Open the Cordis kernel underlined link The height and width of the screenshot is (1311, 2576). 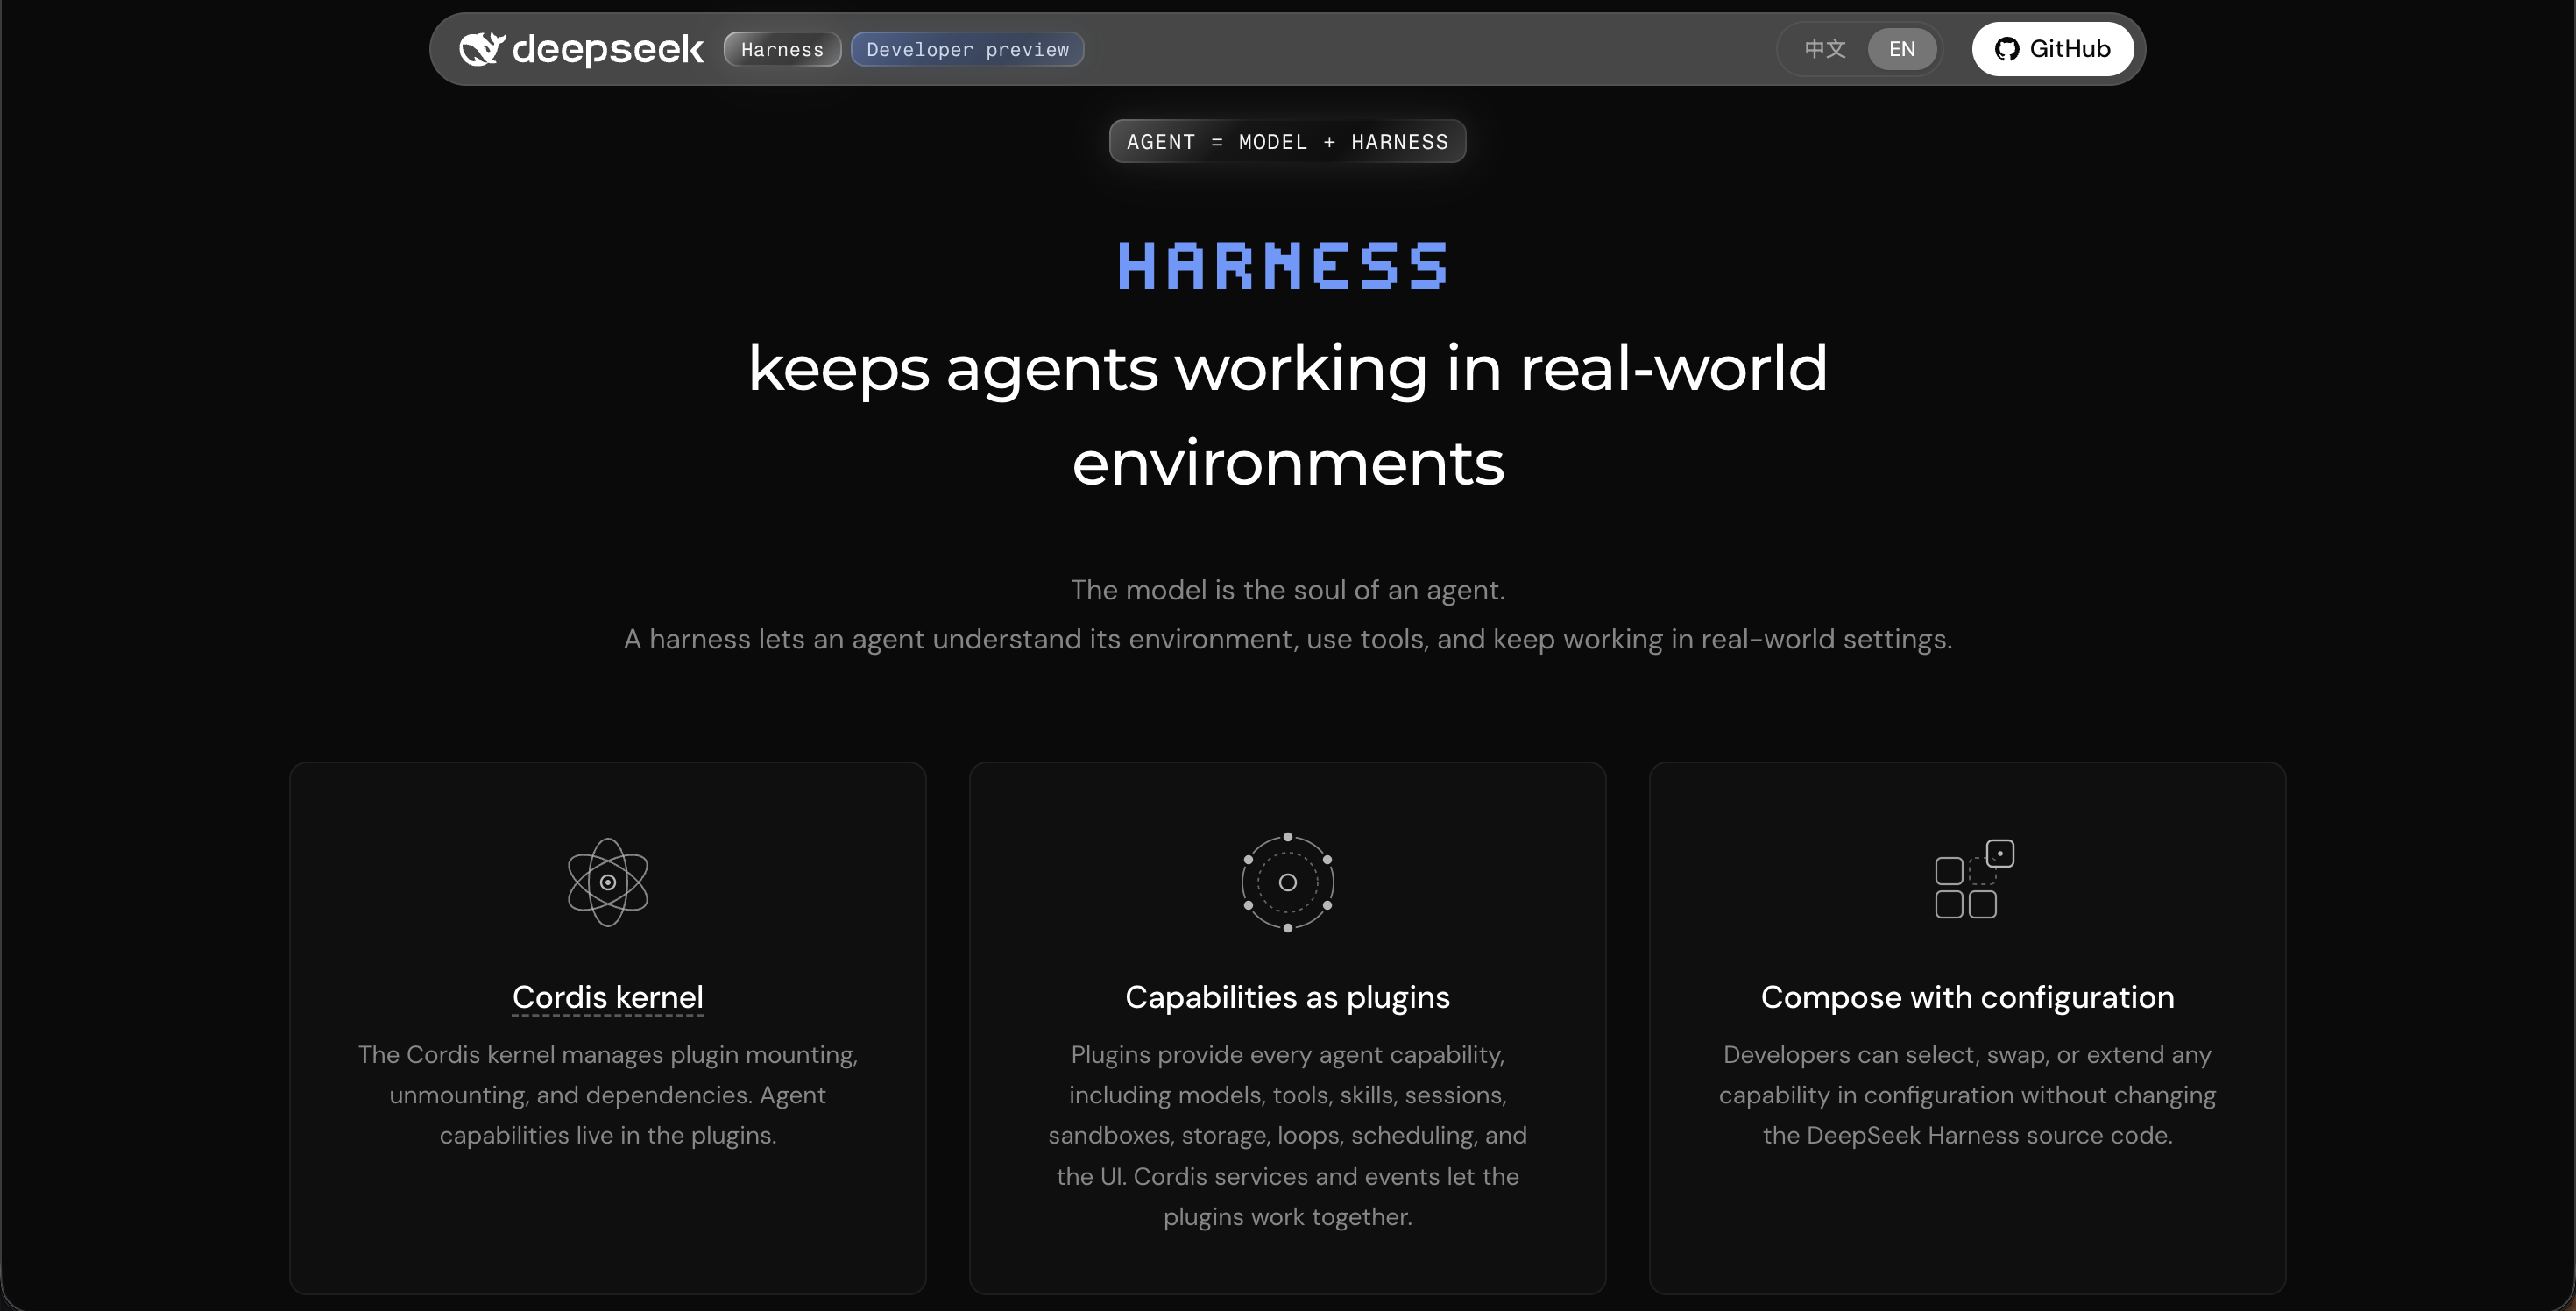coord(608,997)
